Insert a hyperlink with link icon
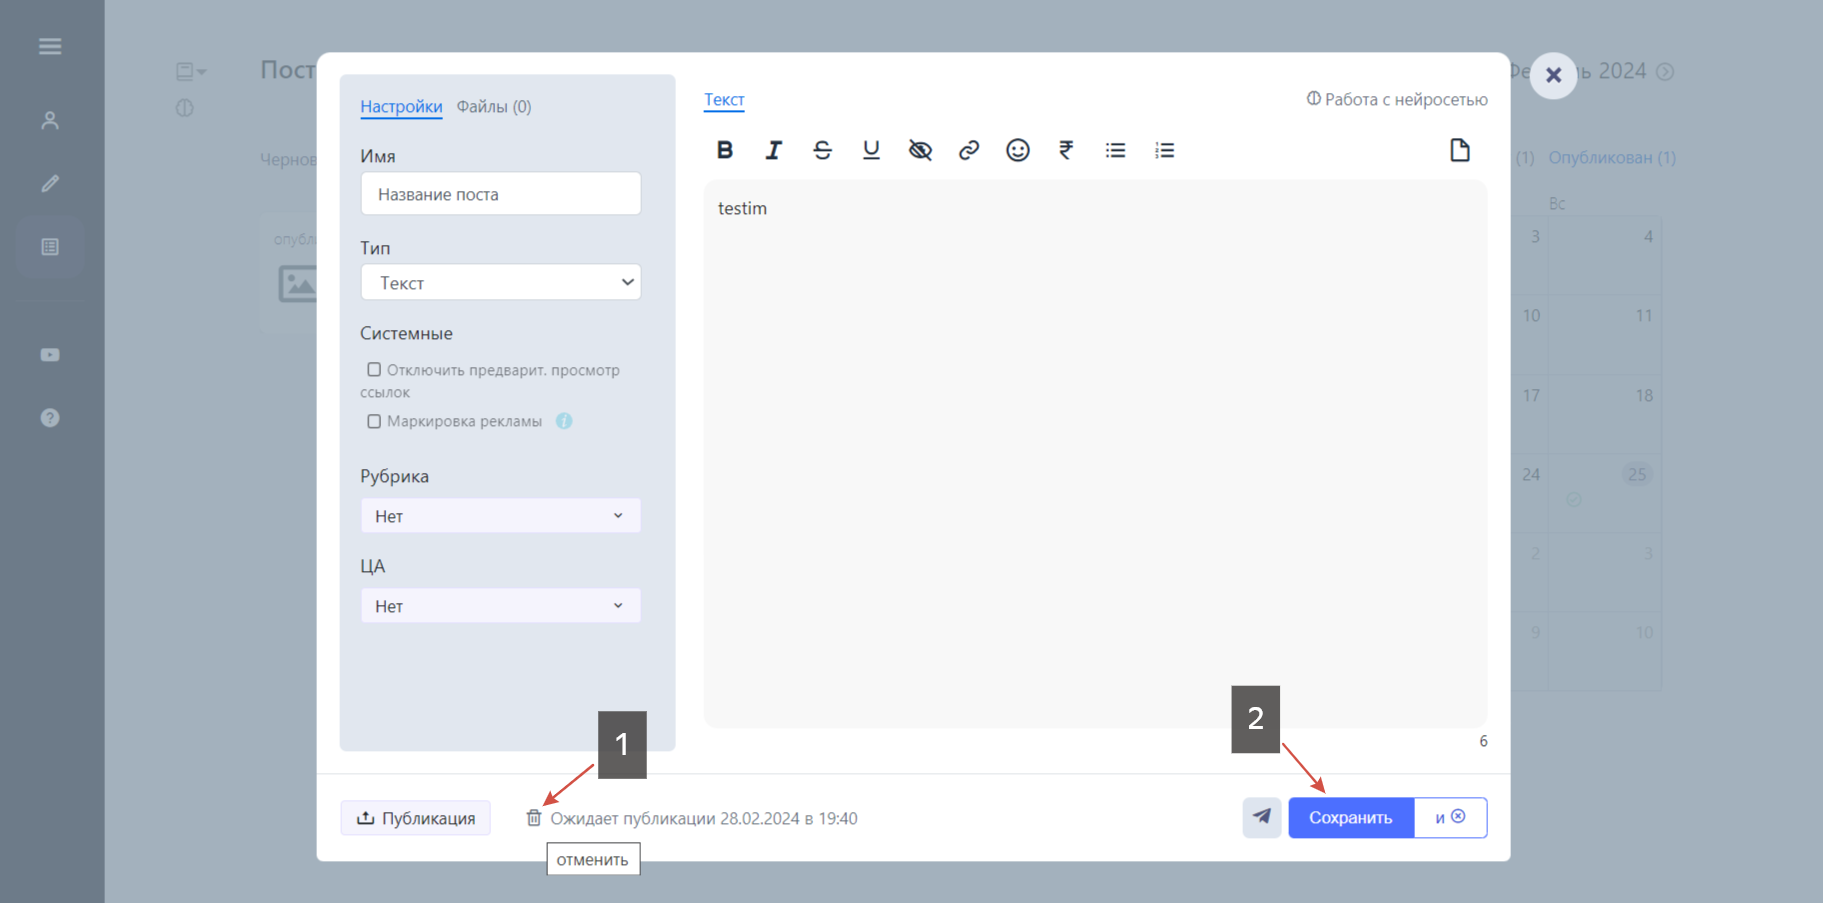Screen dimensions: 1823x903 [969, 150]
